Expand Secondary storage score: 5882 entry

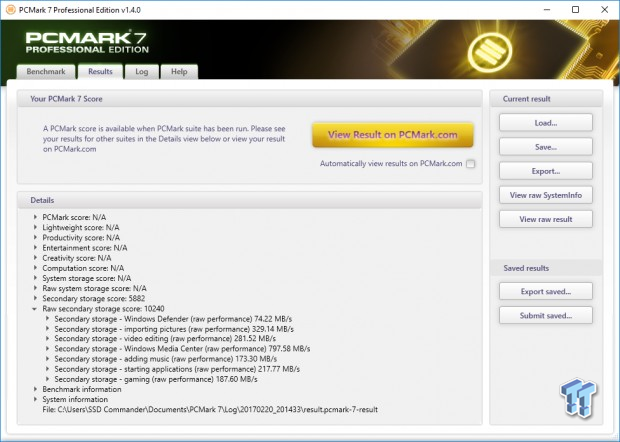37,299
